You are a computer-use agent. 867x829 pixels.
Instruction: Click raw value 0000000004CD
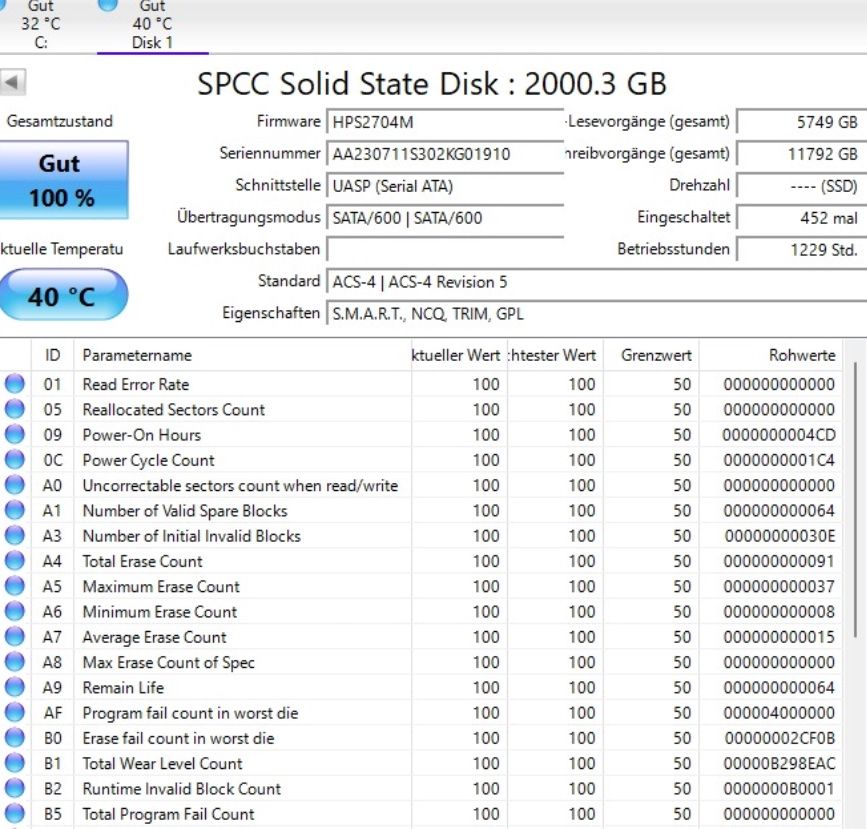coord(779,435)
